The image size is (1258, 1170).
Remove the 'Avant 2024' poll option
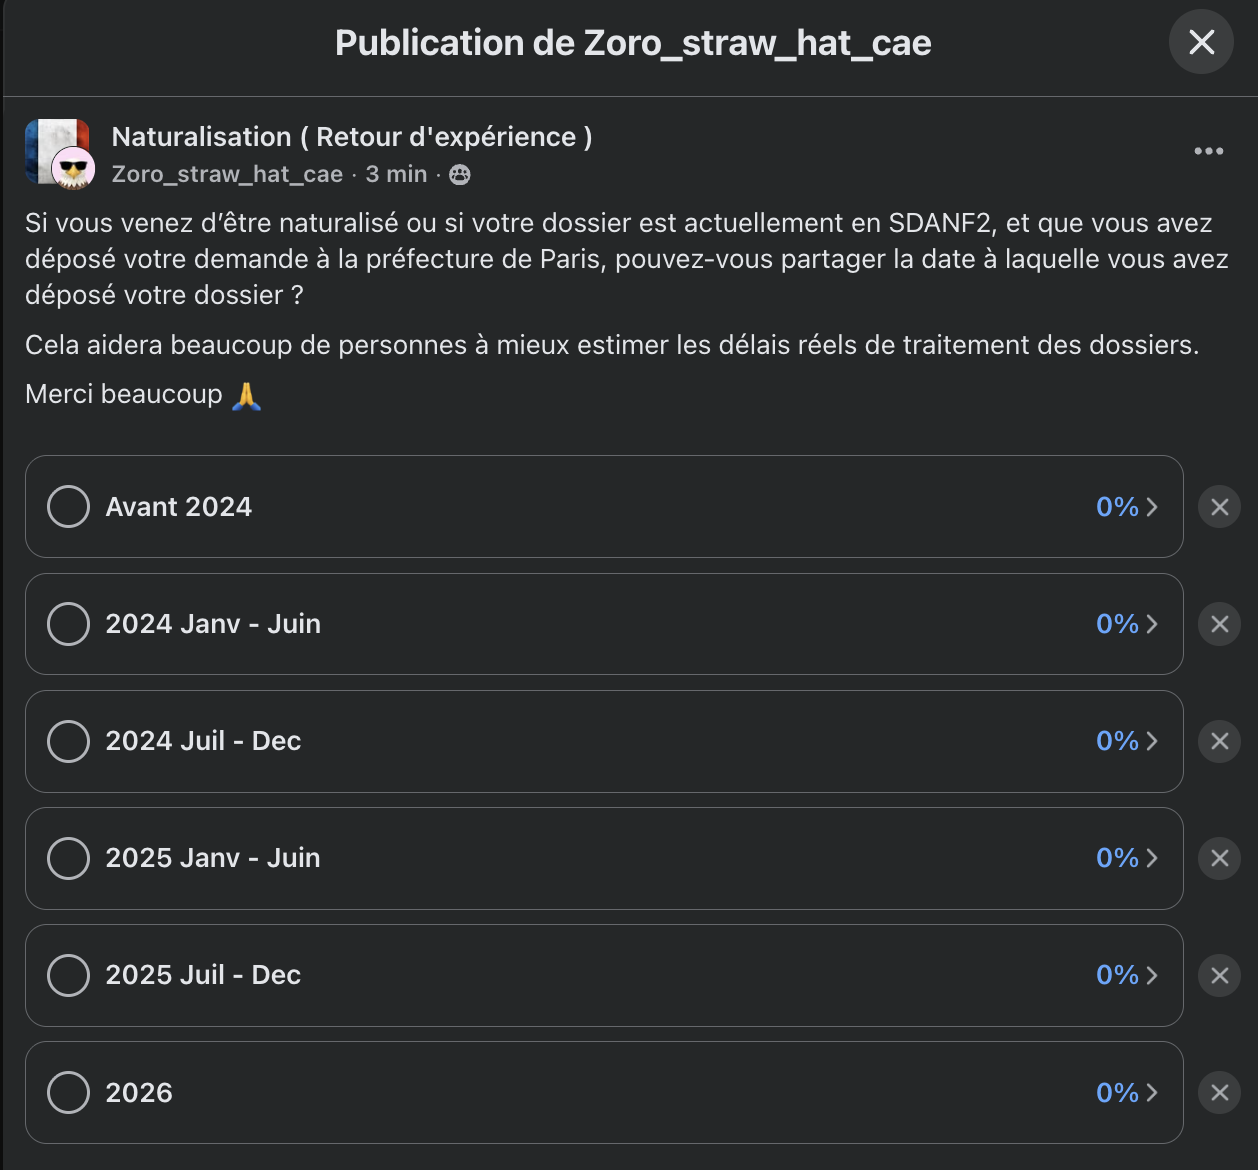pyautogui.click(x=1219, y=507)
